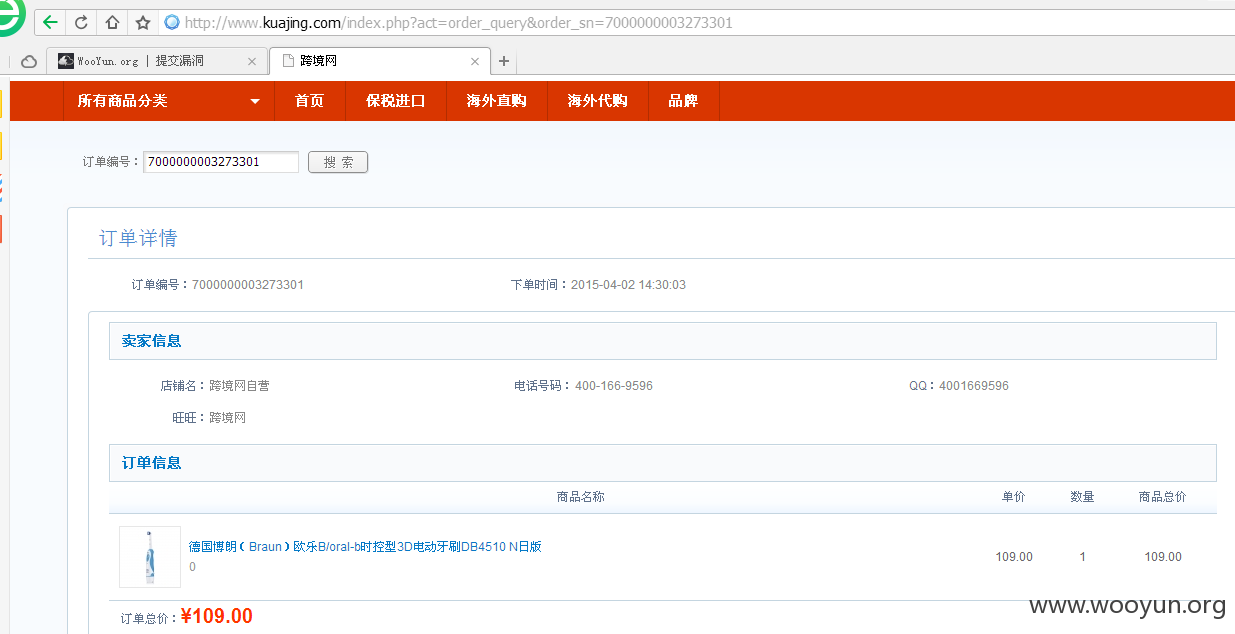1235x634 pixels.
Task: Go back with the browser back arrow
Action: 50,22
